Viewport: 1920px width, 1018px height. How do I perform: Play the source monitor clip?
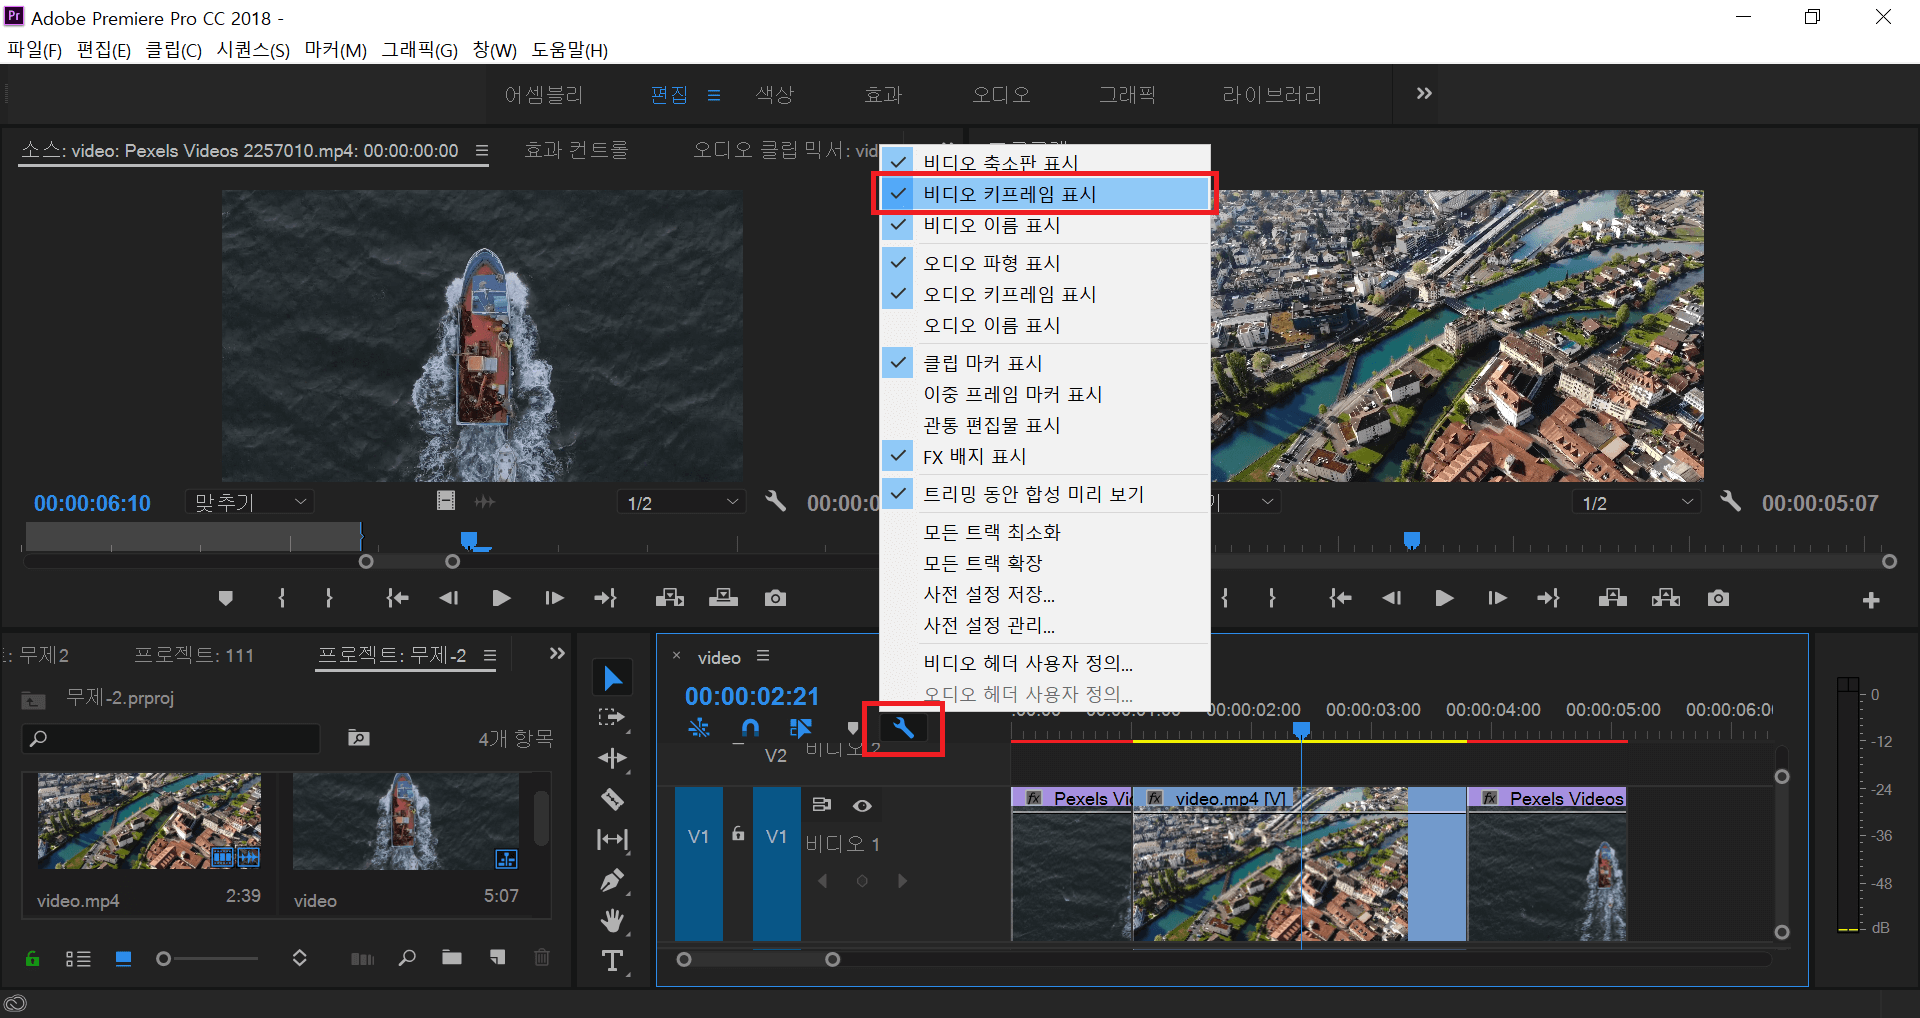point(501,598)
